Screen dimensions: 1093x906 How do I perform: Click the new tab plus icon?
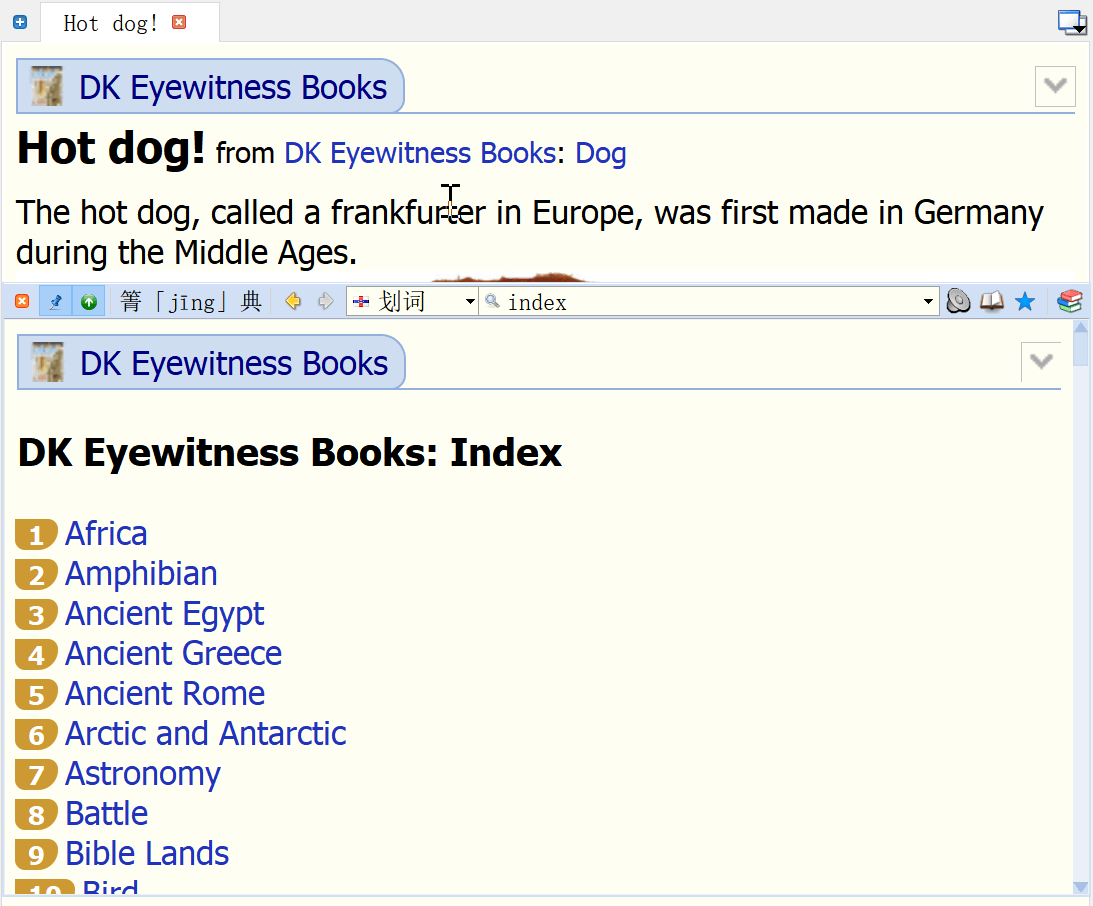(20, 22)
